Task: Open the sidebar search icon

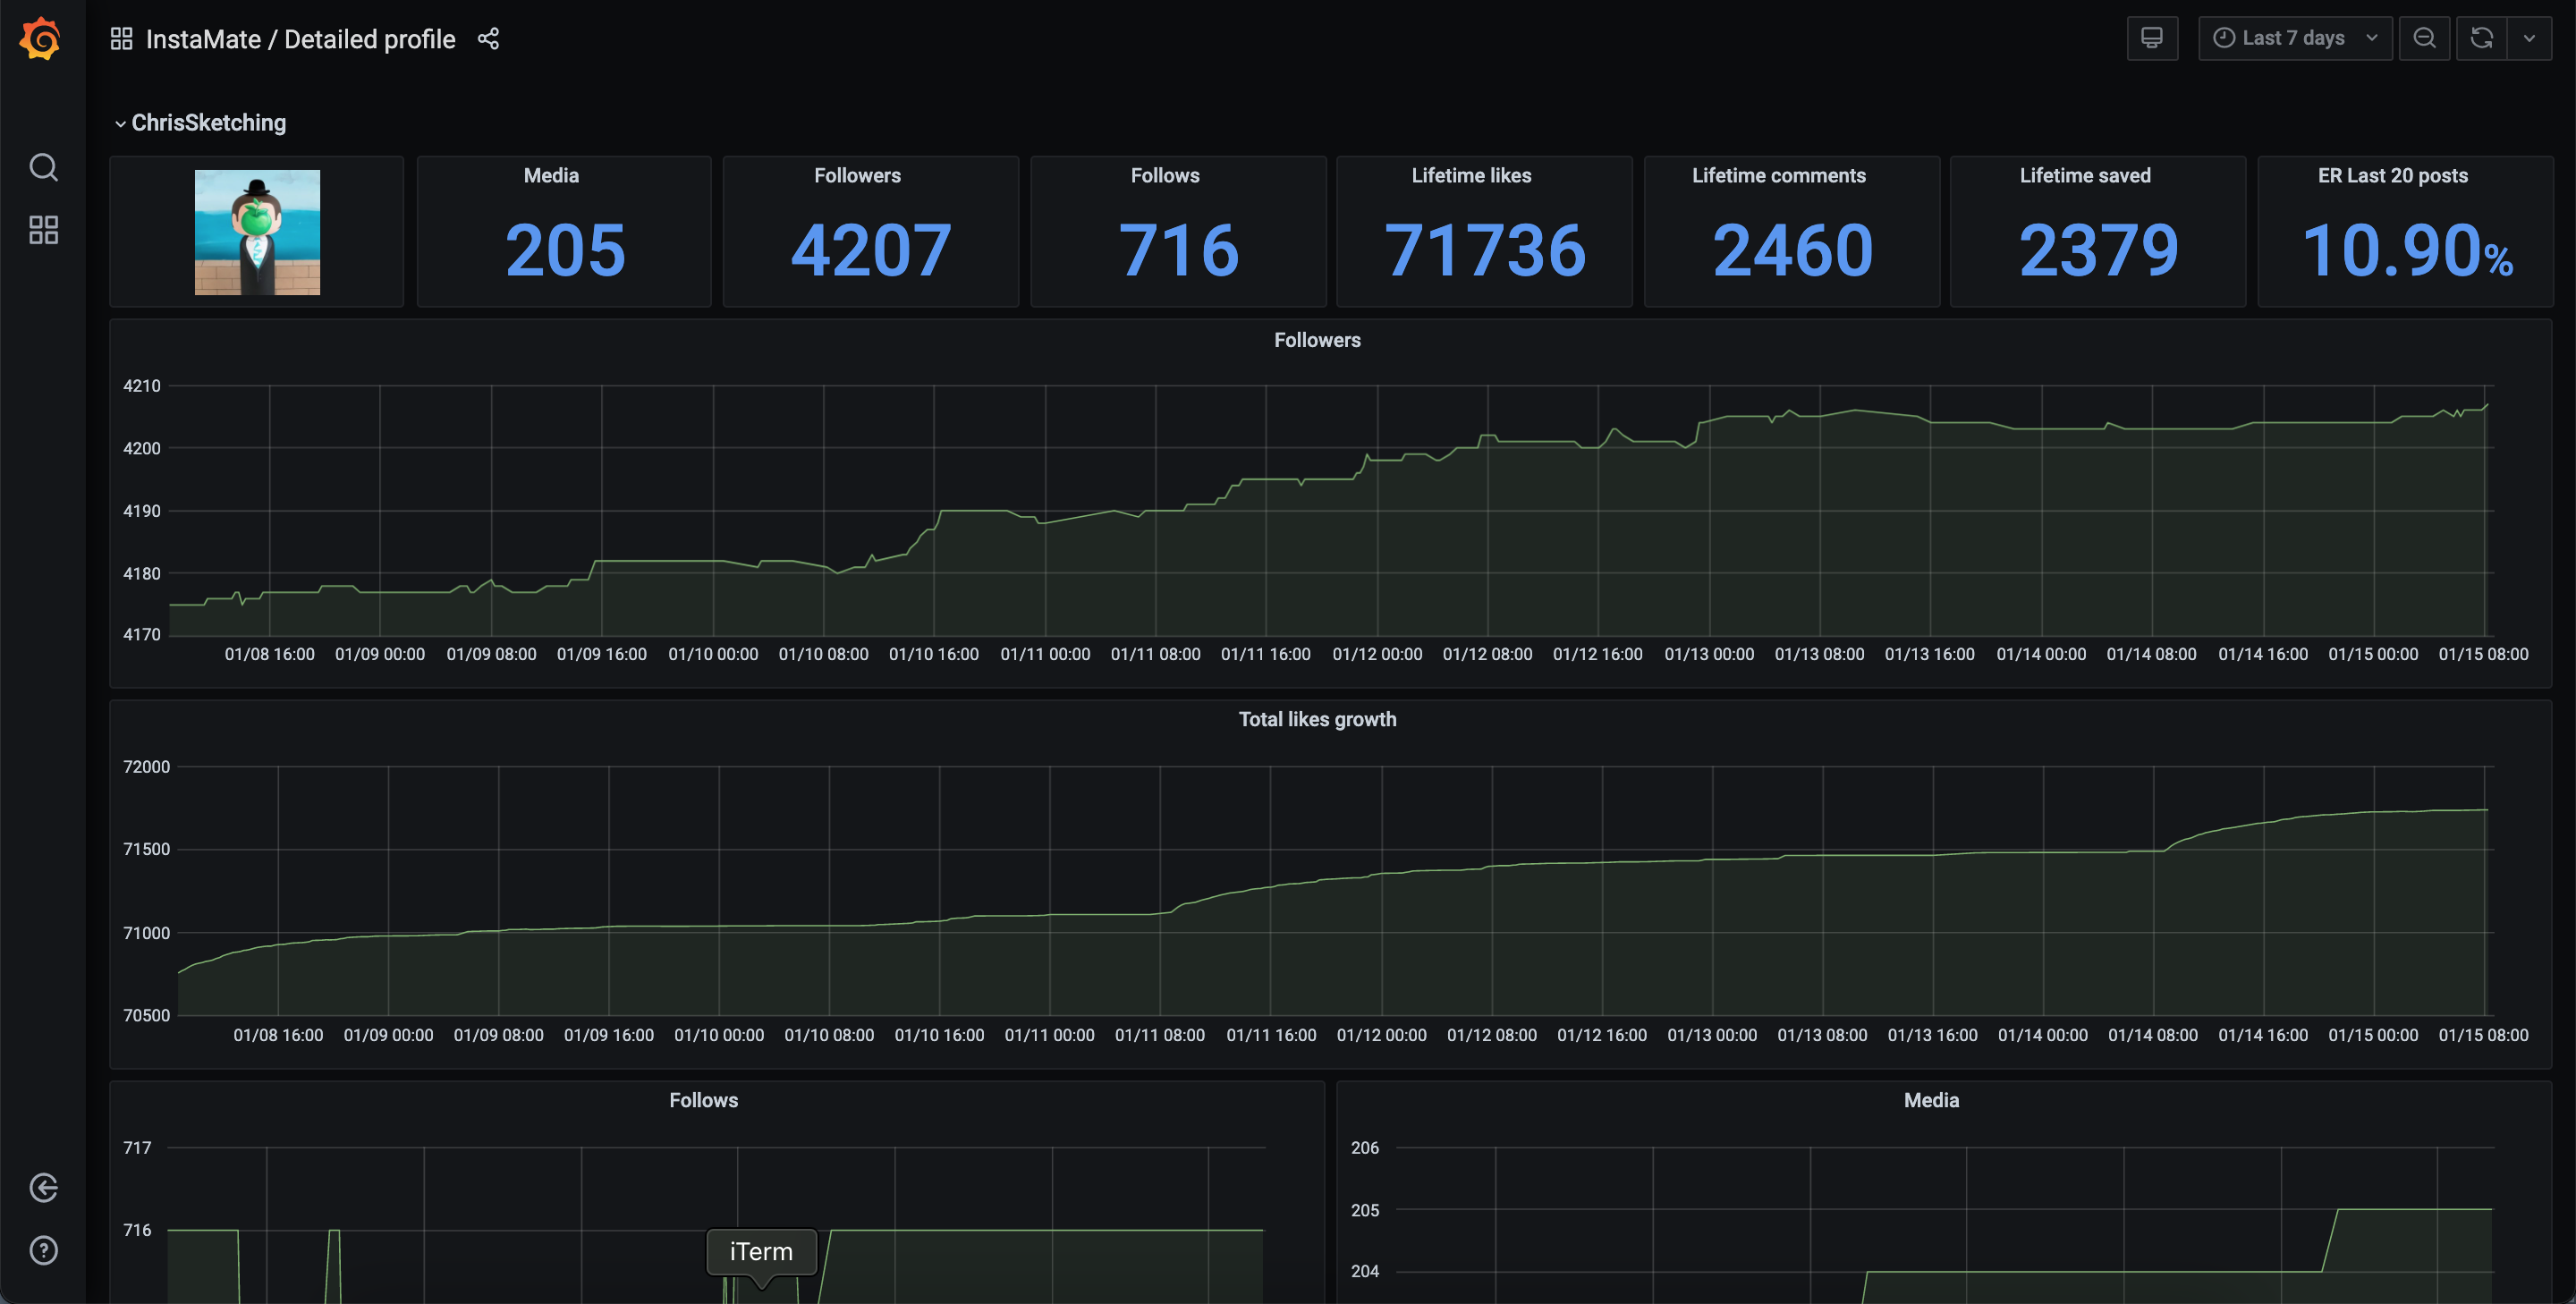Action: [43, 167]
